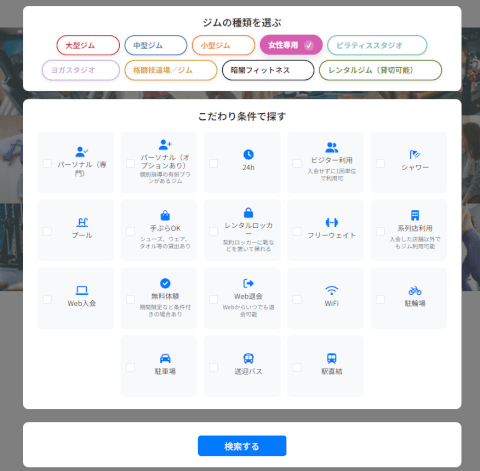480x471 pixels.
Task: Click the シューズ、ウェア、タオル等の貸出あり description
Action: [165, 243]
